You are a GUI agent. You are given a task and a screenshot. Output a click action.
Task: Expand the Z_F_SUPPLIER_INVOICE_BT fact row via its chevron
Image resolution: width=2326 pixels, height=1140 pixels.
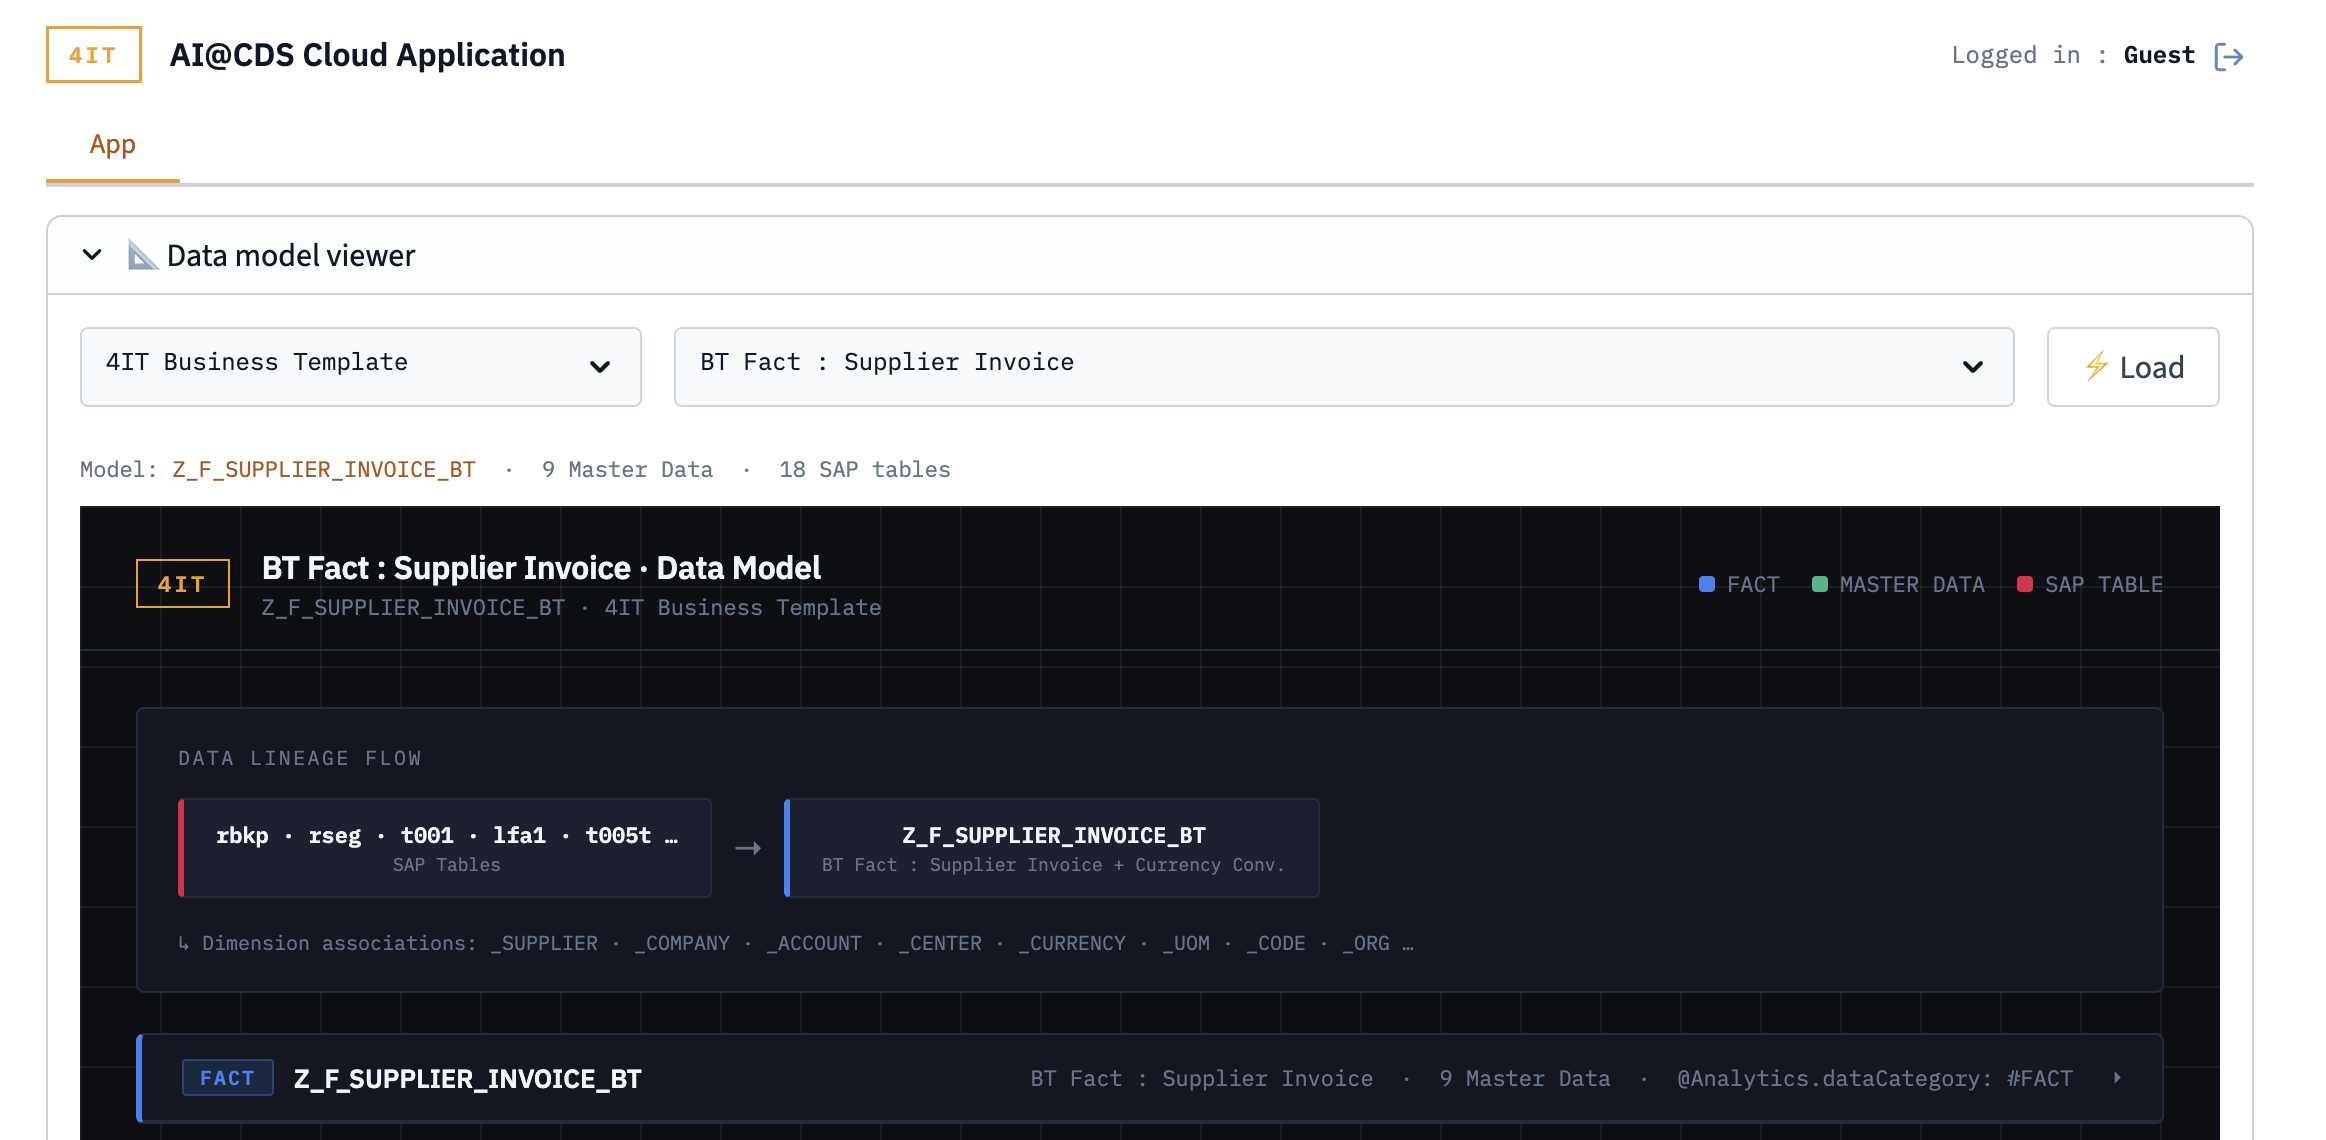click(2118, 1078)
